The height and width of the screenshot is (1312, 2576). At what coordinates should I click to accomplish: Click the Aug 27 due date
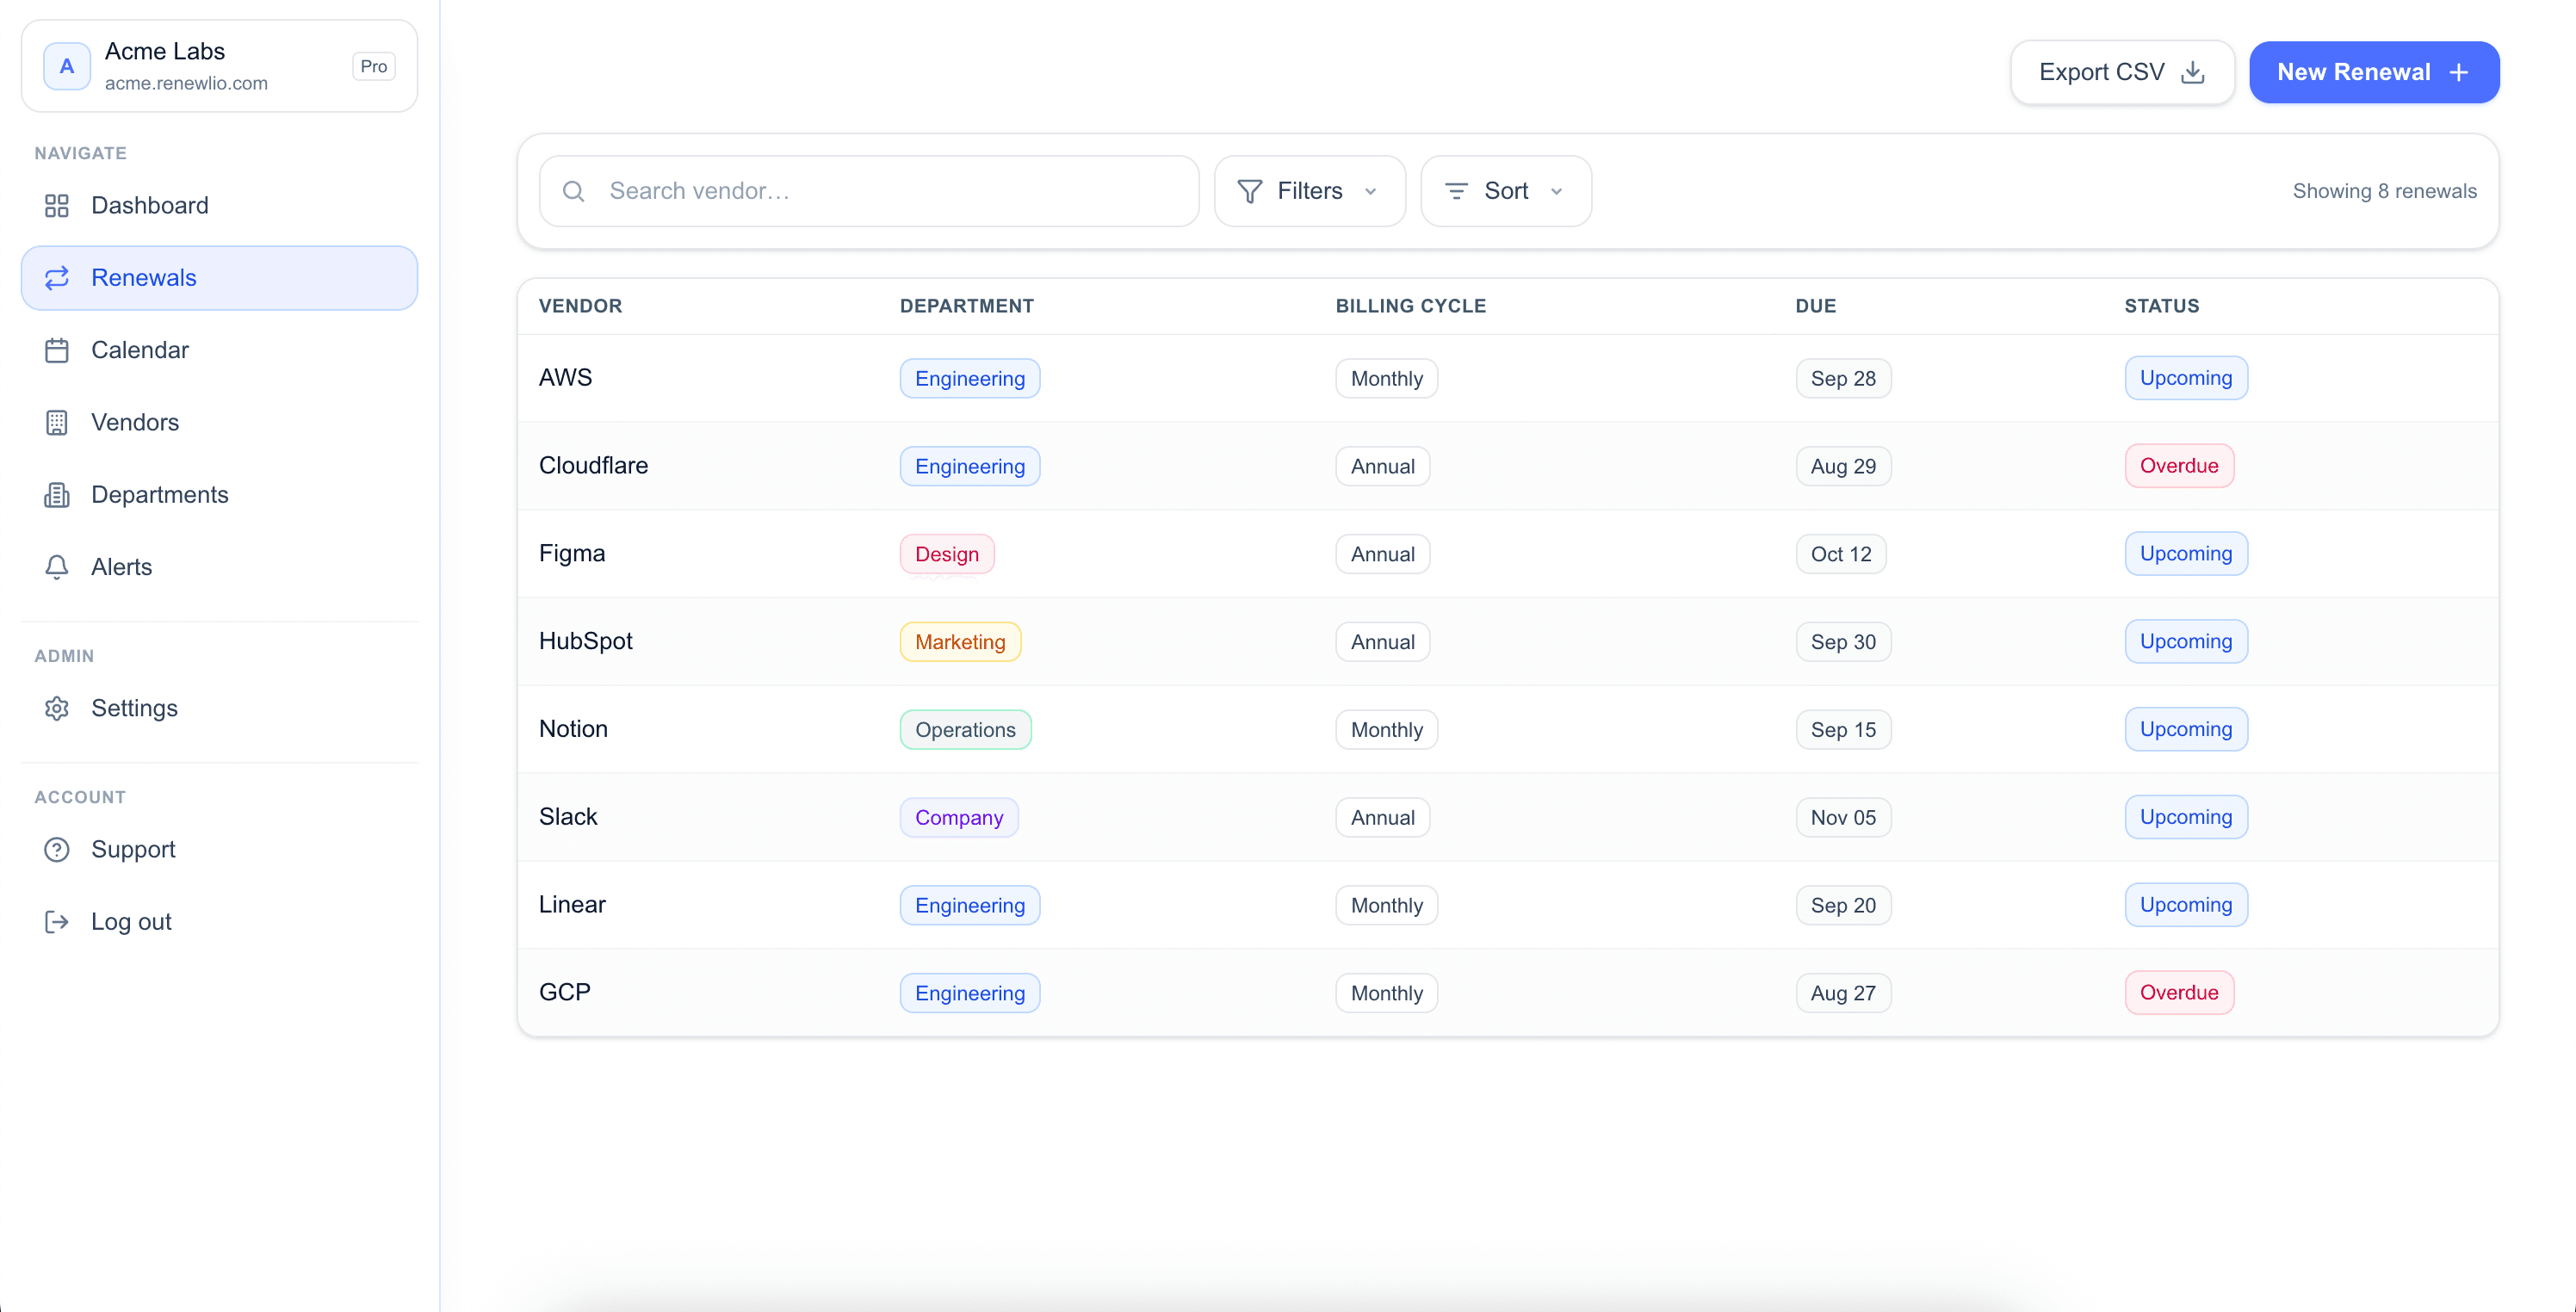(1843, 993)
